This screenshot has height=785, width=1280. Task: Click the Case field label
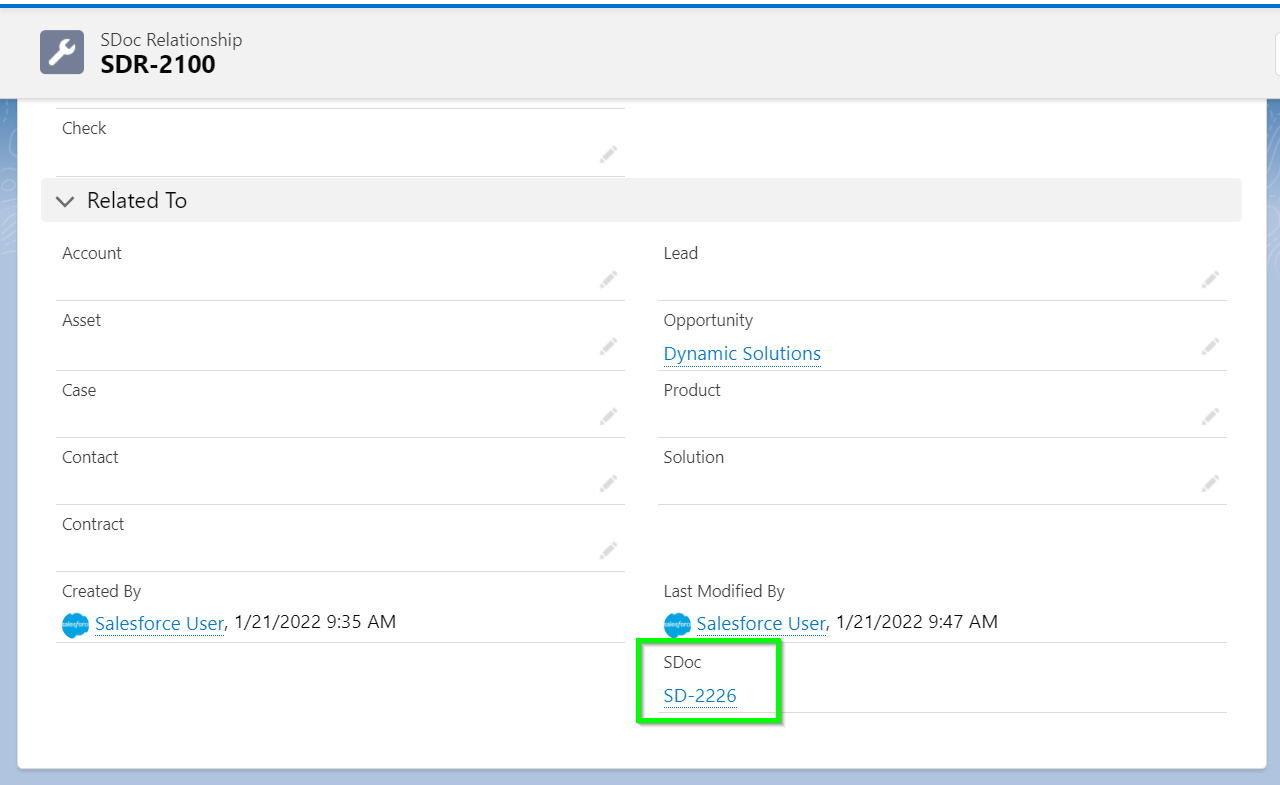[79, 390]
